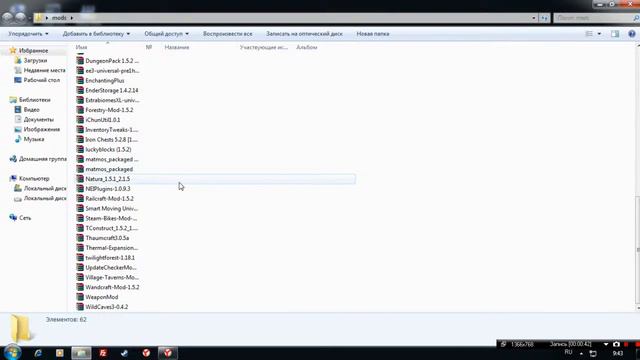Go back with the Explorer Back arrow

pos(8,18)
